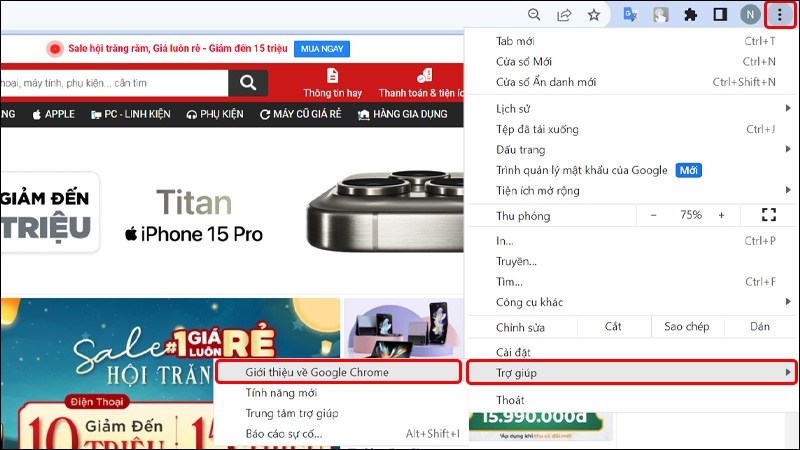
Task: Open the profile avatar N
Action: coord(750,15)
